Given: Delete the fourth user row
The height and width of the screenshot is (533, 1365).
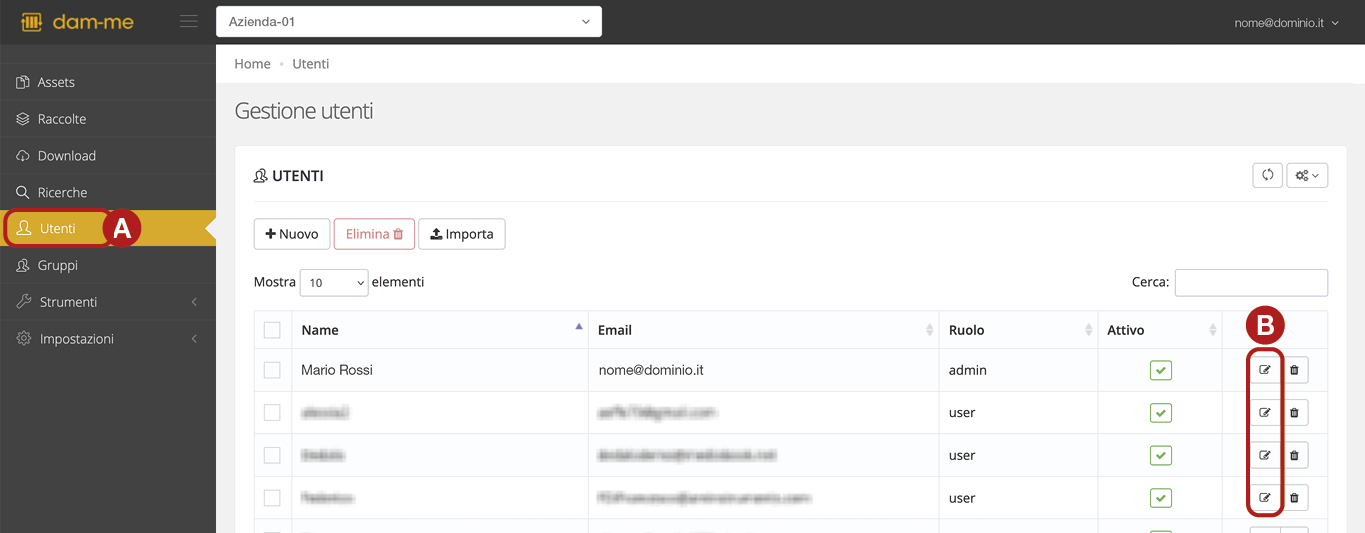Looking at the screenshot, I should click(1294, 498).
